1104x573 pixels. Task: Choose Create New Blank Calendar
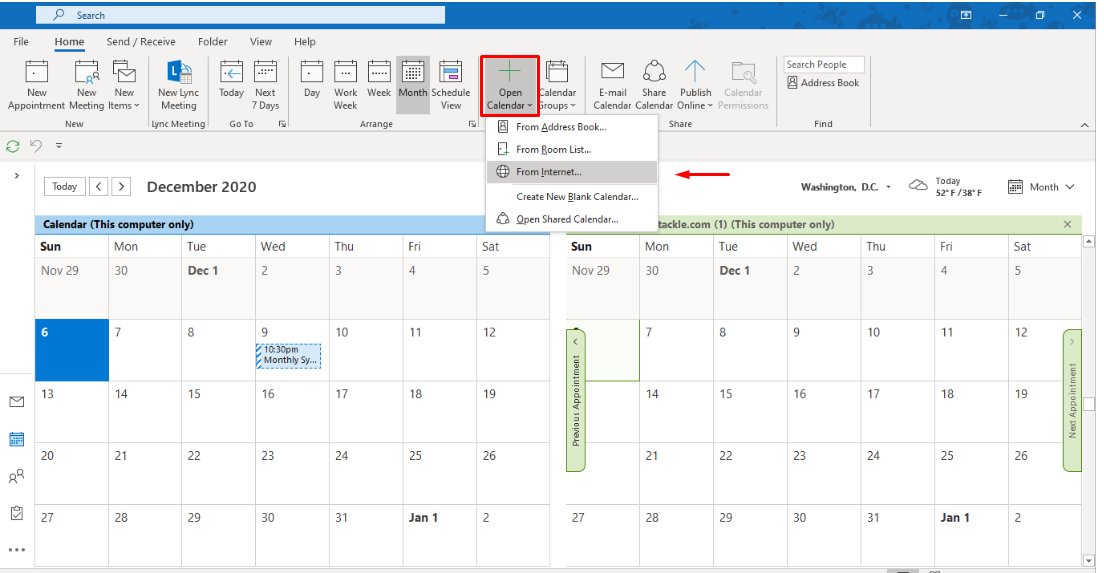coord(572,196)
